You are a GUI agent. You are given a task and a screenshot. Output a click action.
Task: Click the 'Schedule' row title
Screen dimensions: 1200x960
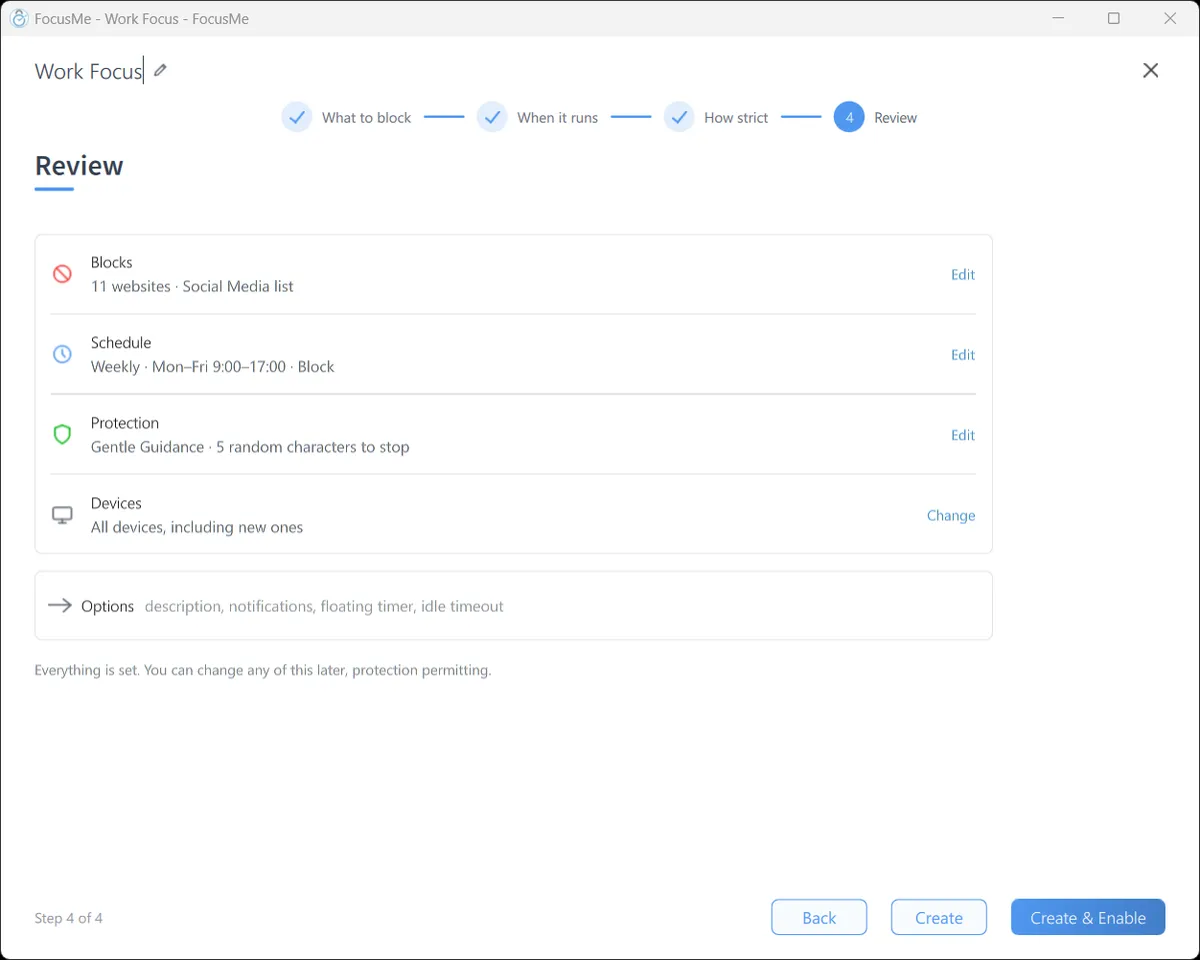(121, 342)
